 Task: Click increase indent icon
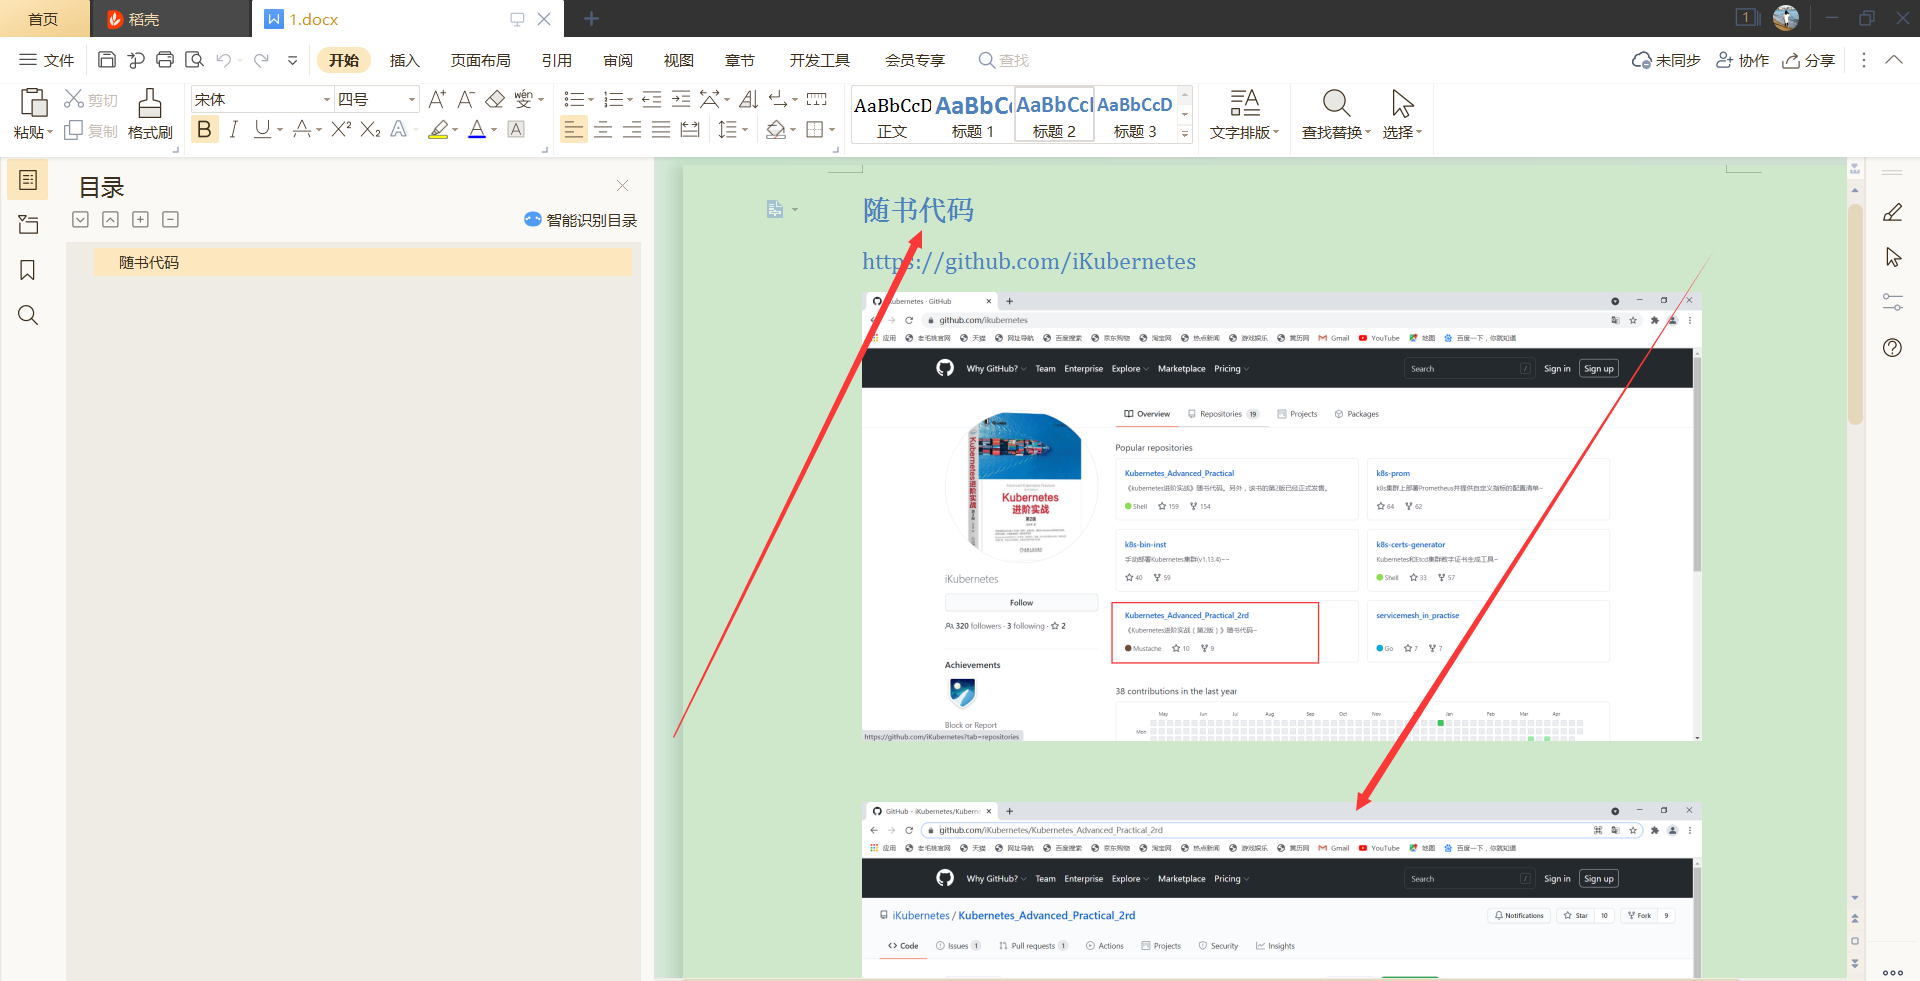[x=681, y=99]
